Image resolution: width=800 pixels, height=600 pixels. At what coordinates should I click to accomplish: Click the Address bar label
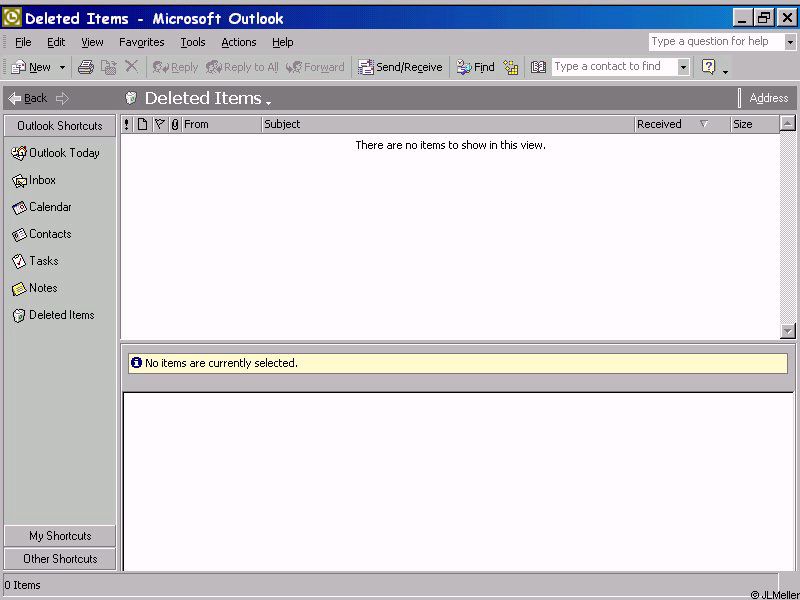coord(768,98)
